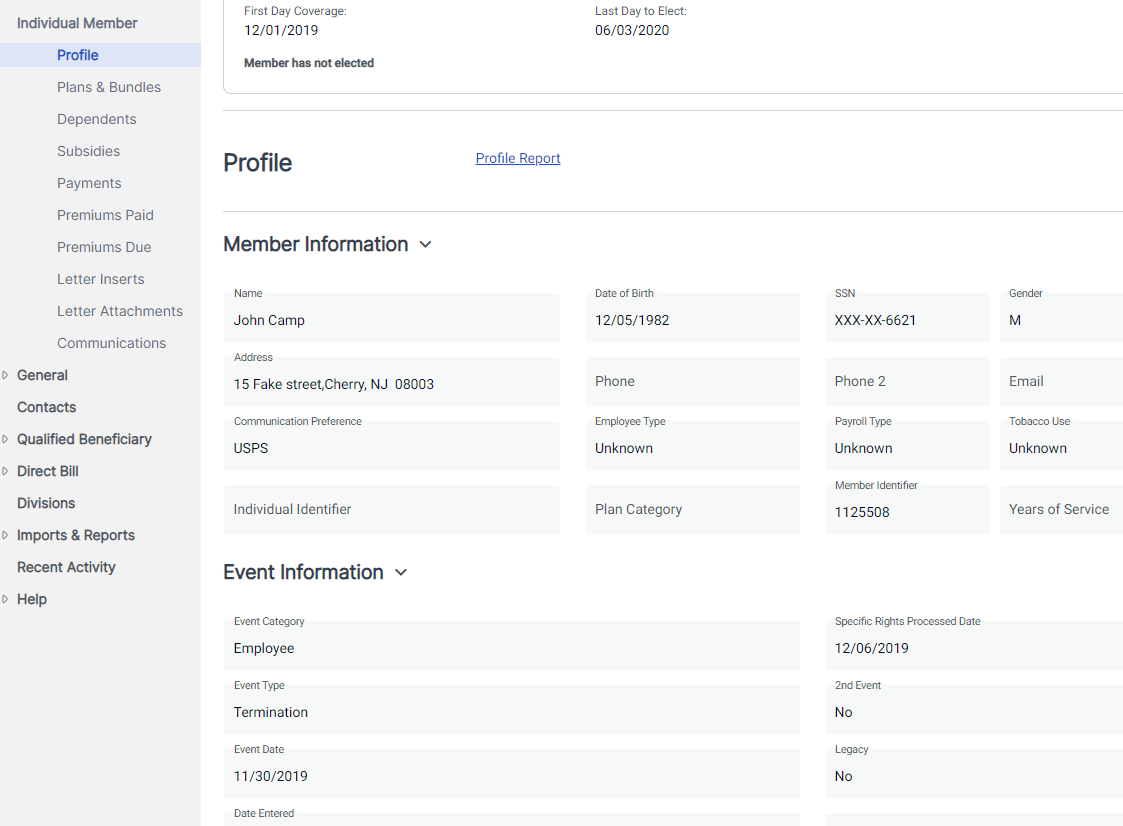Viewport: 1123px width, 826px height.
Task: Click the SSN field
Action: click(907, 317)
